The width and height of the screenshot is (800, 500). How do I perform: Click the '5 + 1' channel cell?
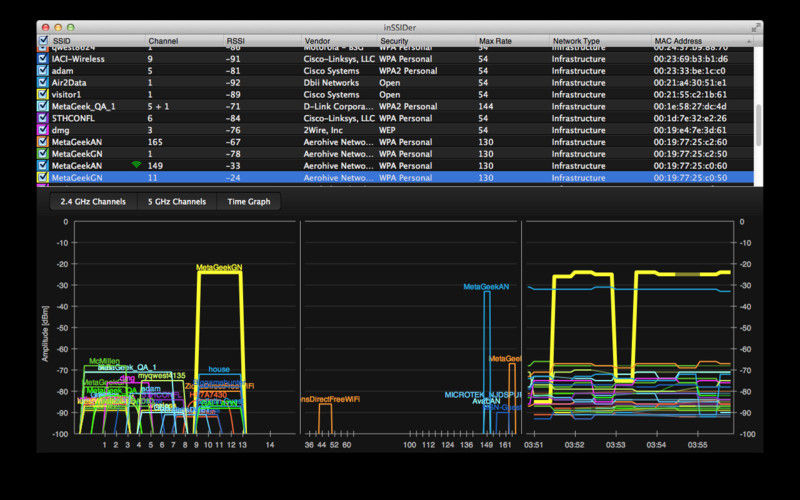click(158, 106)
